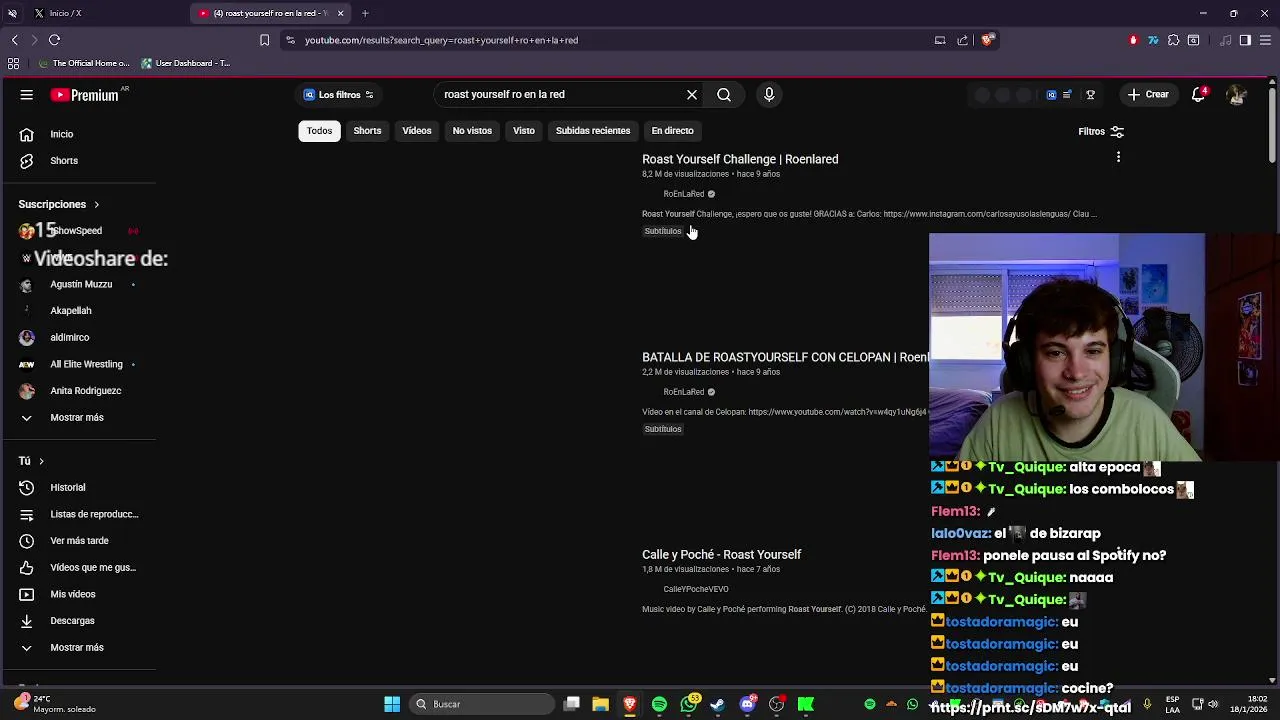Open the browser extensions puzzle icon
The height and width of the screenshot is (720, 1280).
[1173, 40]
